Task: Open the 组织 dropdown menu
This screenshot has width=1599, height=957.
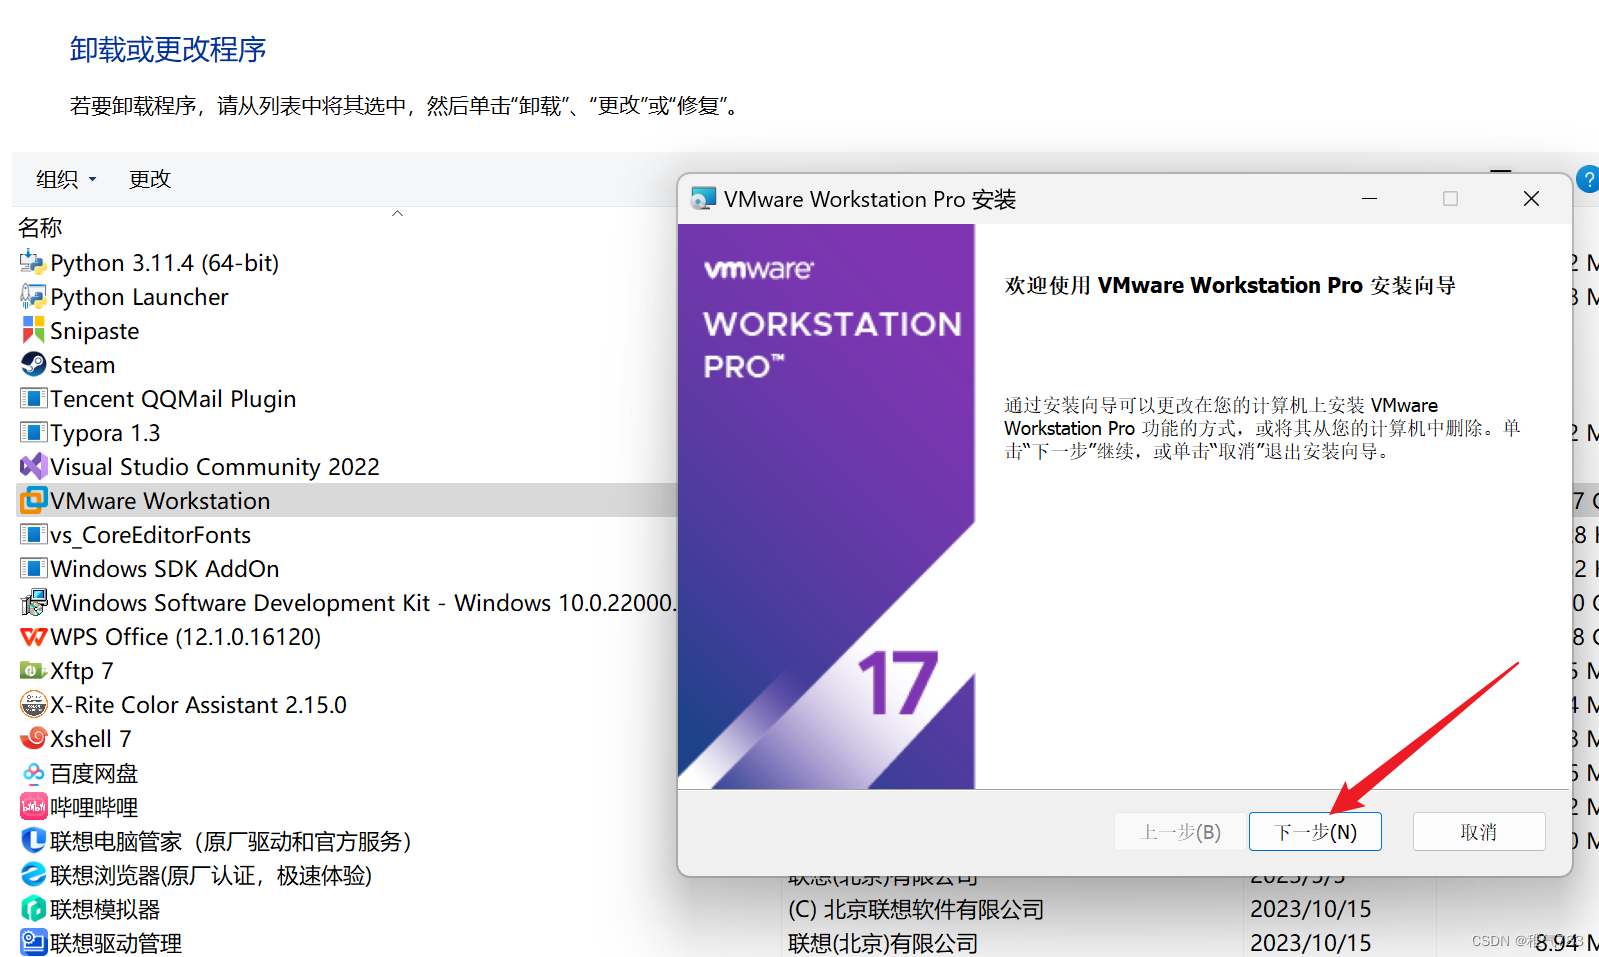Action: pos(66,179)
